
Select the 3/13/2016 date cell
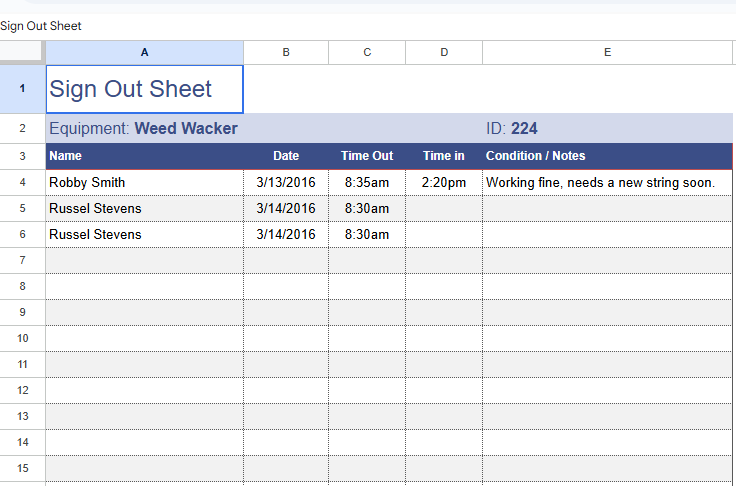[286, 182]
